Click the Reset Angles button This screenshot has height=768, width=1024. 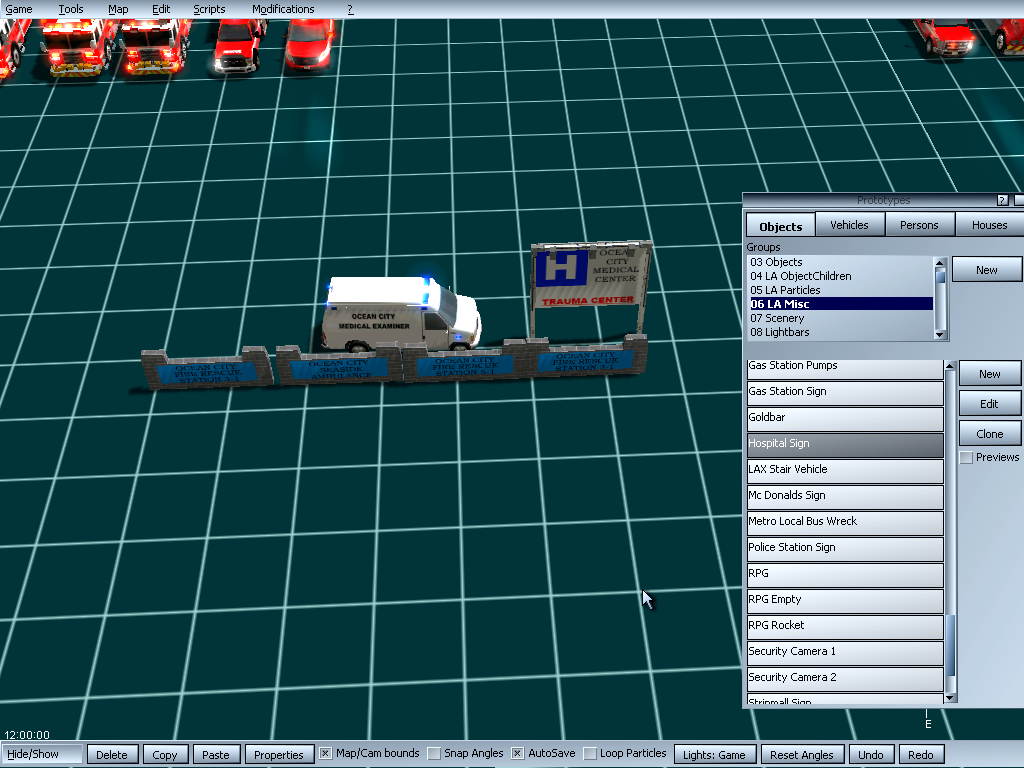click(x=801, y=754)
